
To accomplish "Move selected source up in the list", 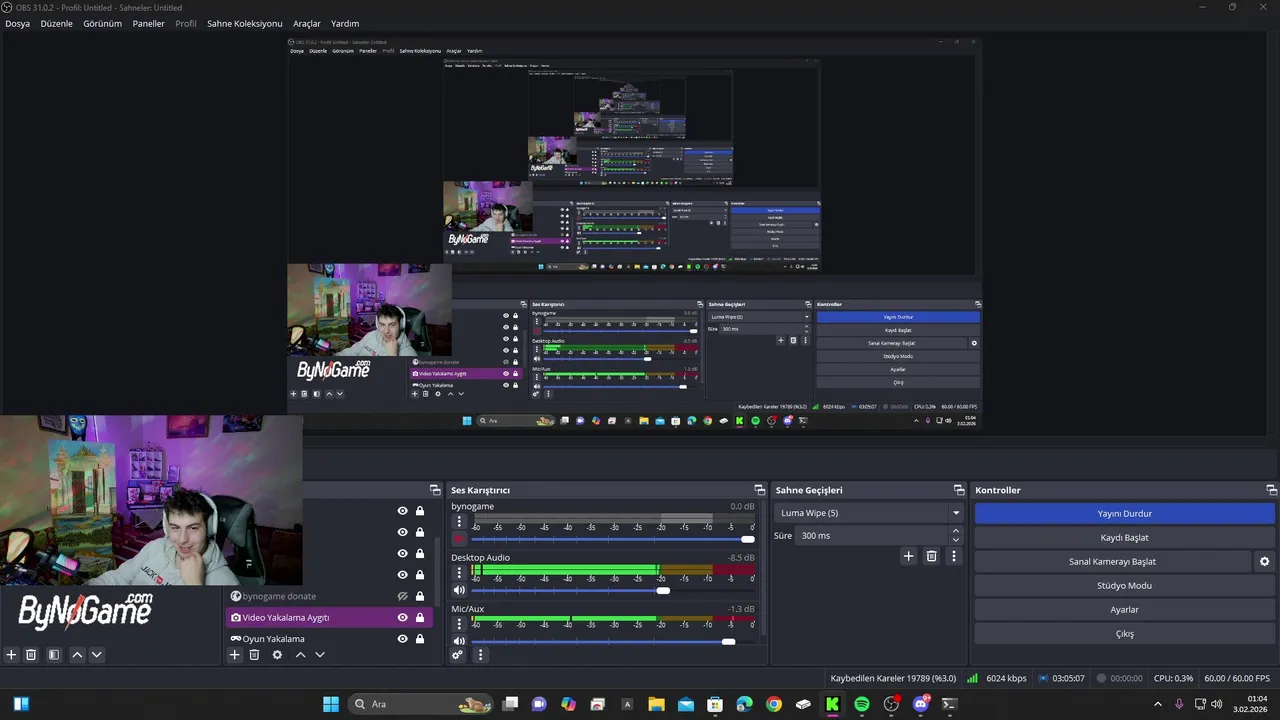I will 300,655.
